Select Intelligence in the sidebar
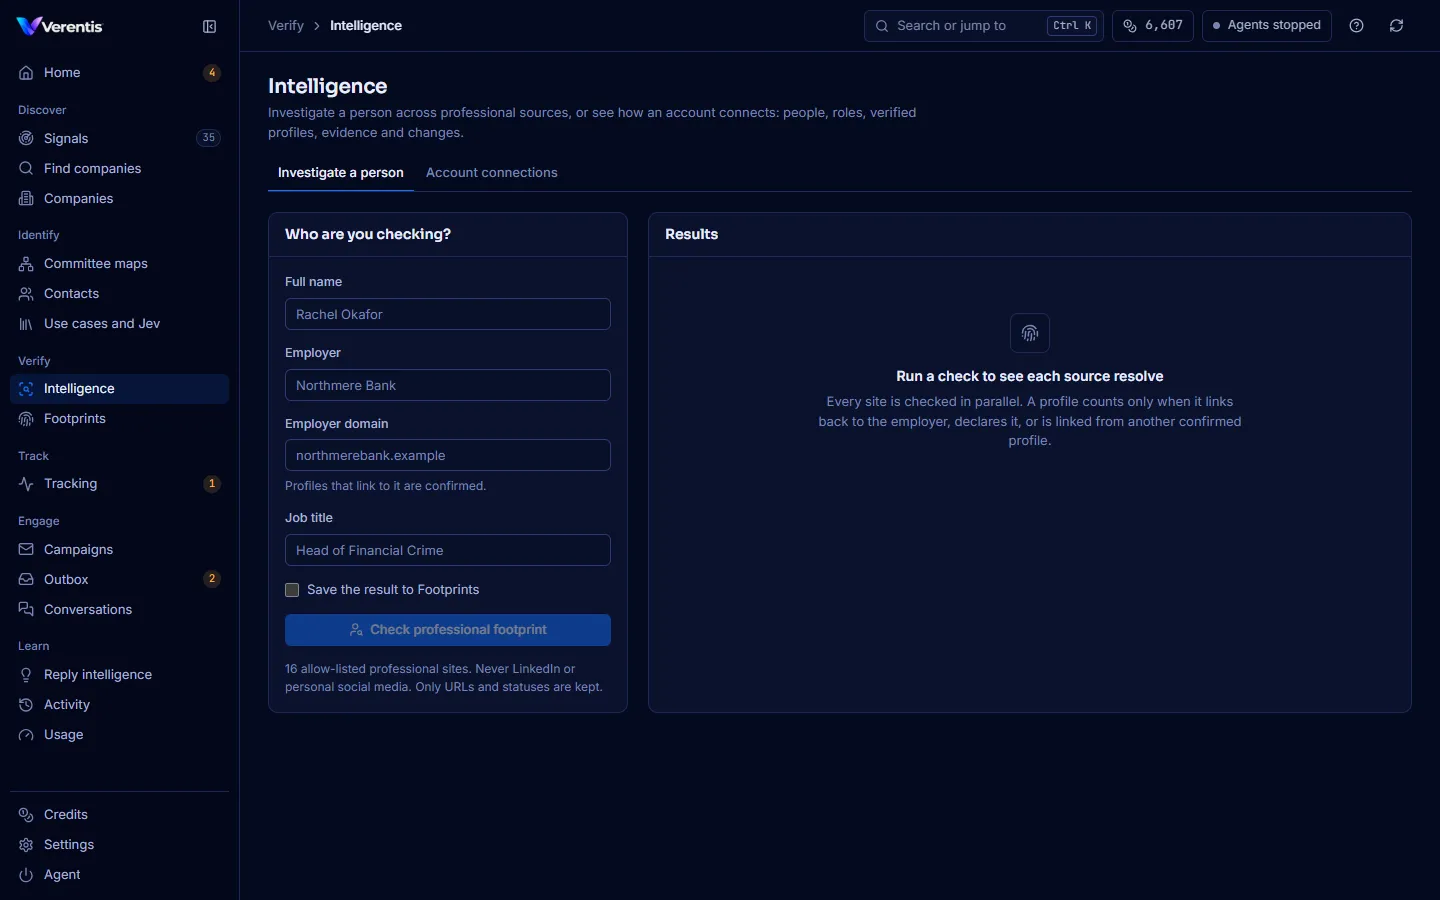The image size is (1440, 900). [119, 388]
